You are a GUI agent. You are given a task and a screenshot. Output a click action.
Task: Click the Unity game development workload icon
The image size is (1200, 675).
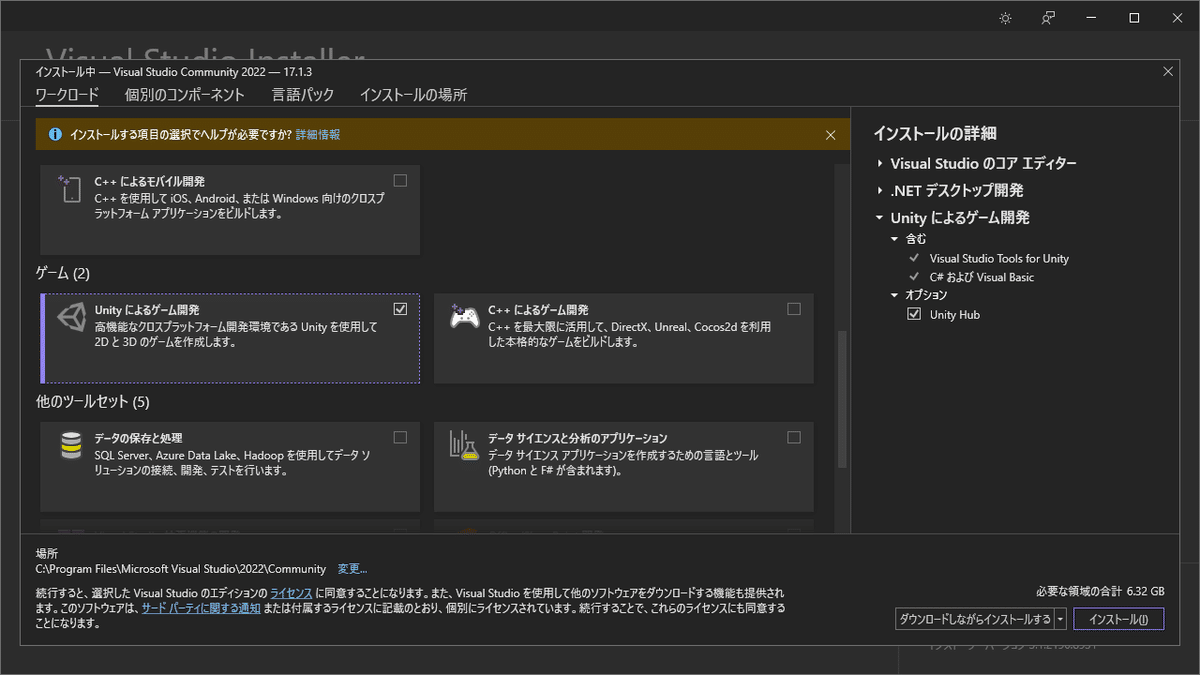(71, 318)
